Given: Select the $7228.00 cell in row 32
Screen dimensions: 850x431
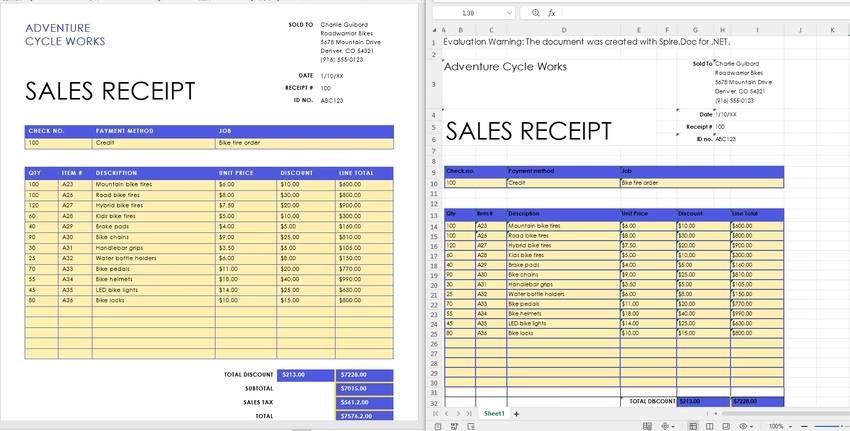Looking at the screenshot, I should tap(757, 402).
